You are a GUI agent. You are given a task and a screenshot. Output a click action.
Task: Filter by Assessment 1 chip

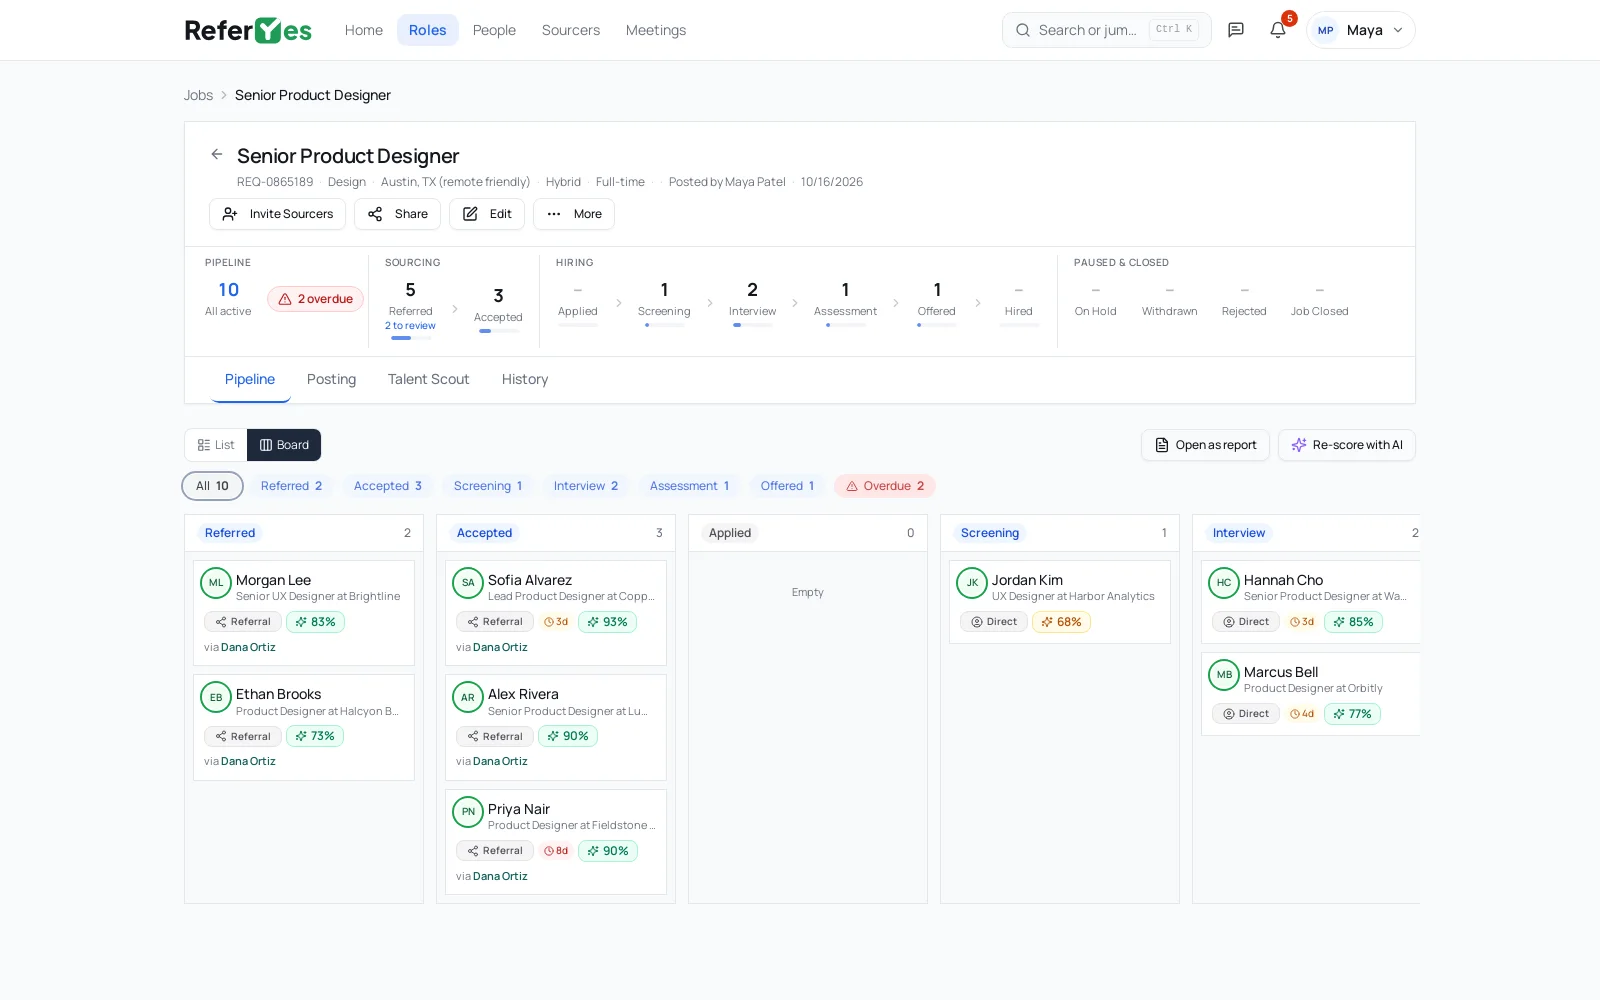click(x=689, y=486)
